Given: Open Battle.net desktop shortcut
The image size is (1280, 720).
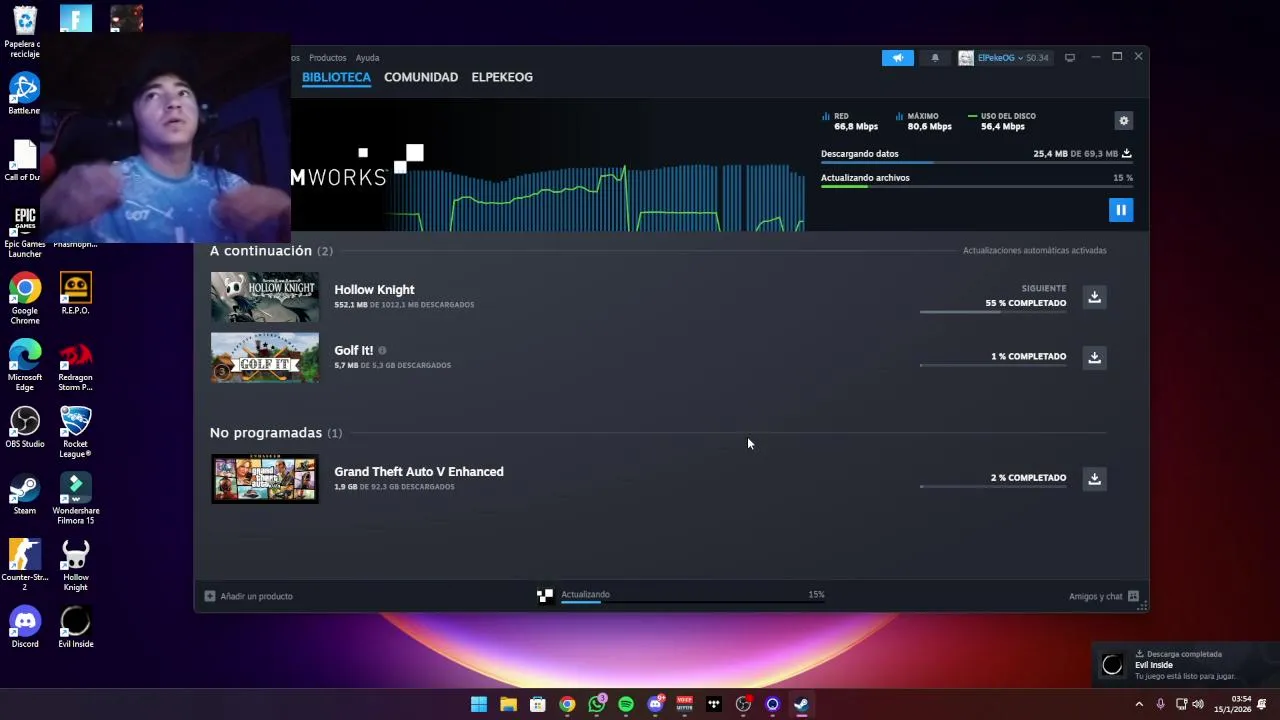Looking at the screenshot, I should point(25,94).
